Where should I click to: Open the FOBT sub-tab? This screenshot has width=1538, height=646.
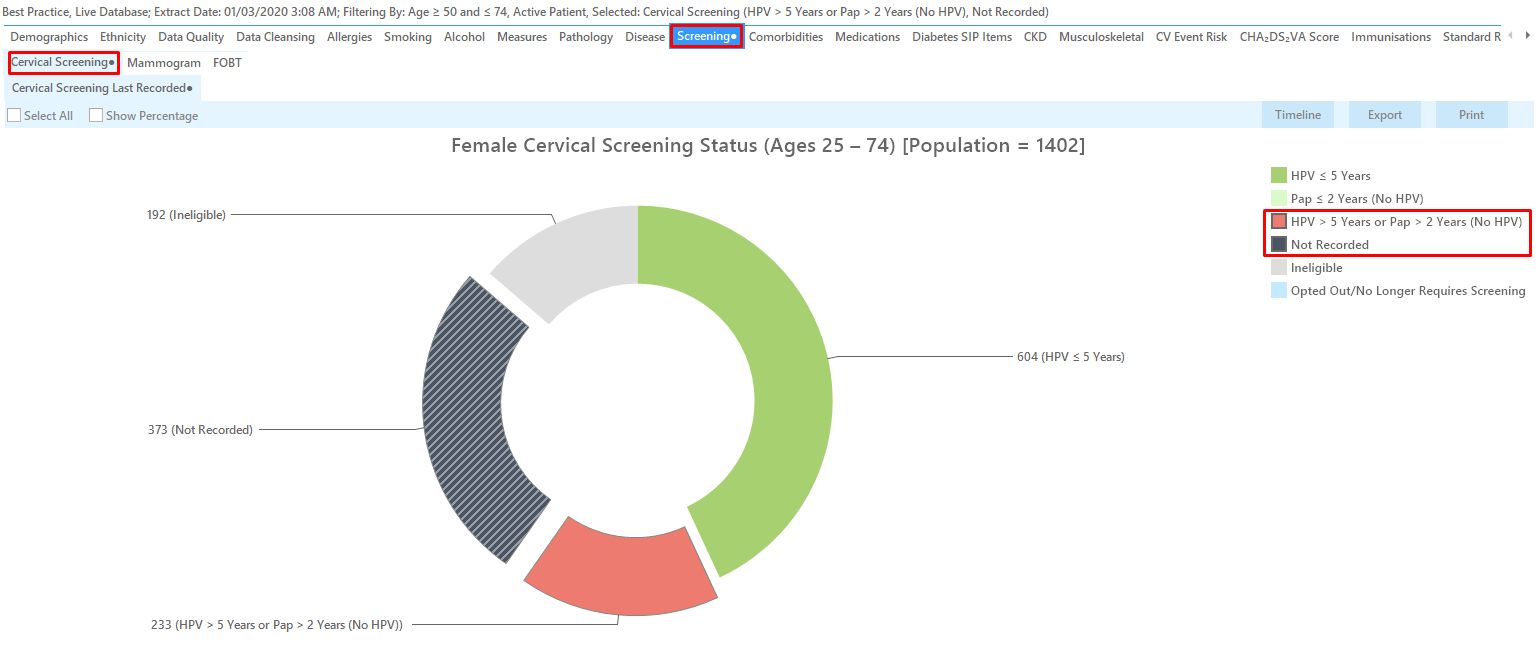tap(227, 62)
